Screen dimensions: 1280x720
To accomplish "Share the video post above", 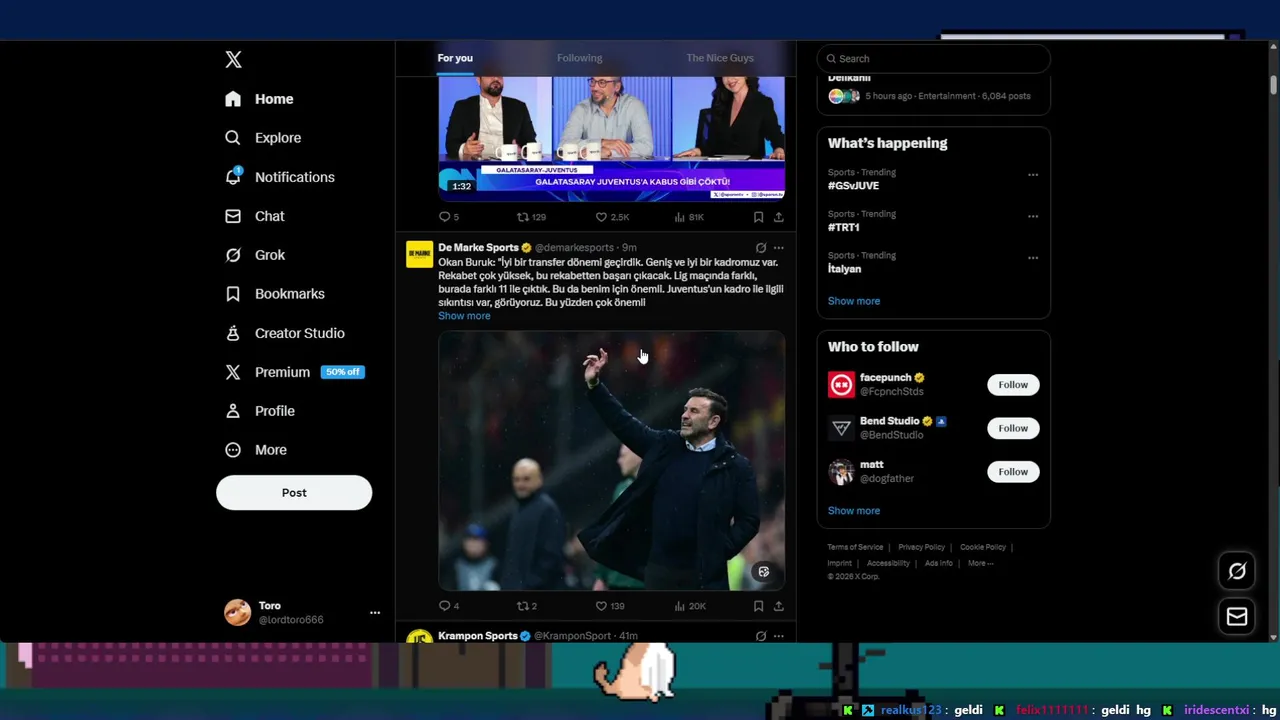I will pos(778,217).
